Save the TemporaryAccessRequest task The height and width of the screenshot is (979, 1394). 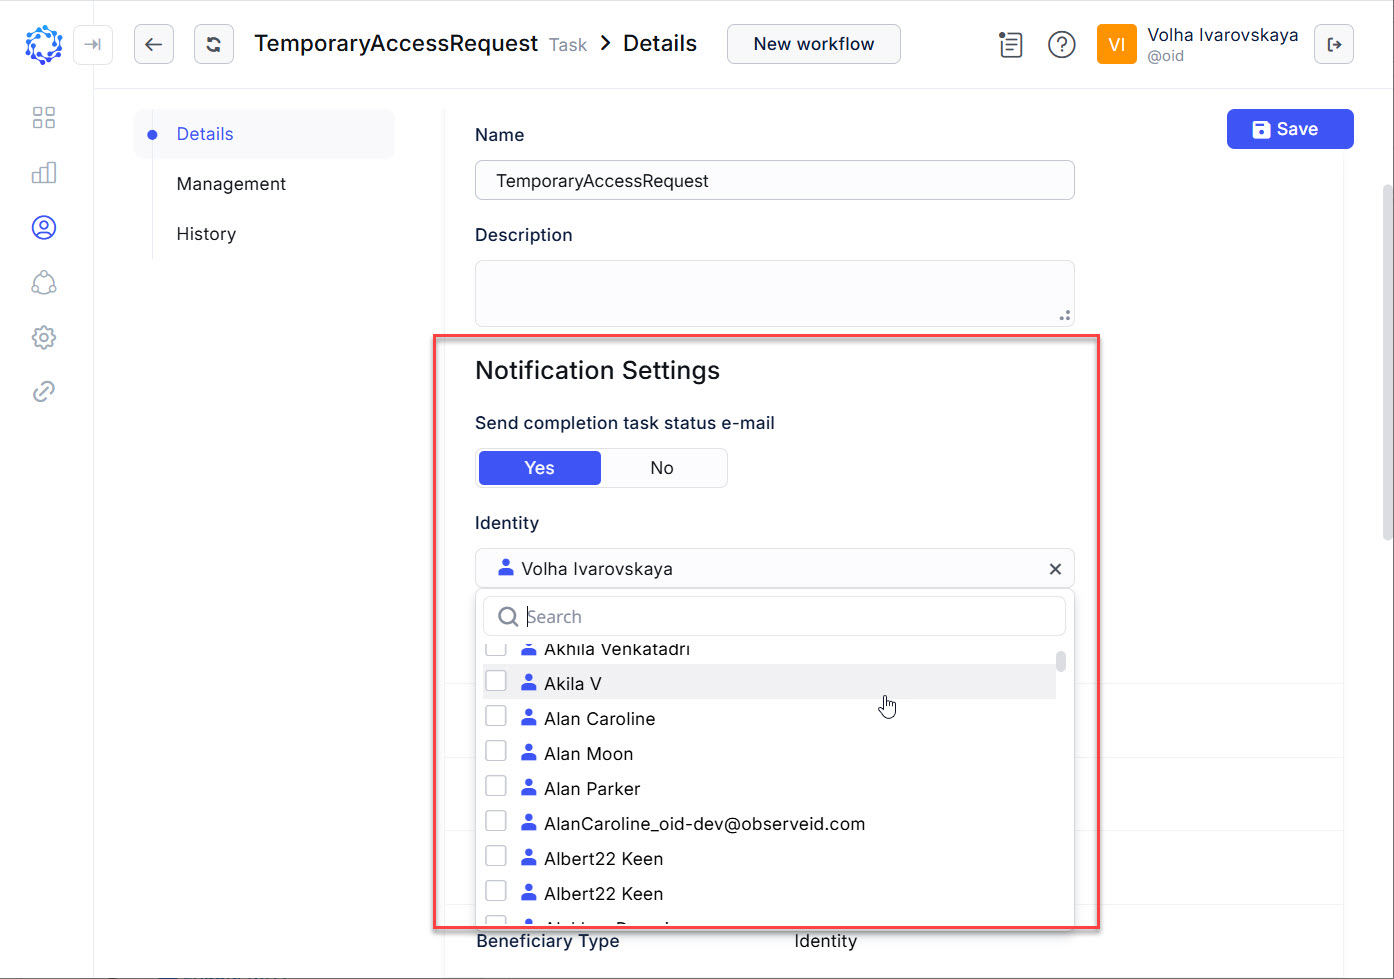(x=1289, y=128)
